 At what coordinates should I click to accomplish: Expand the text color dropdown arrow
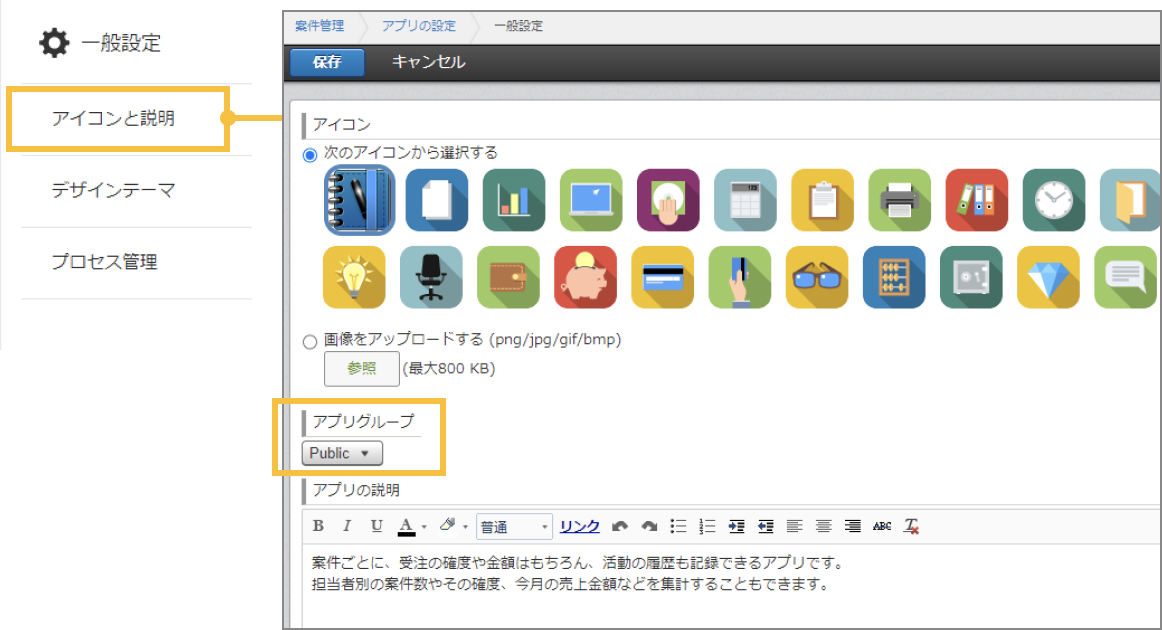(423, 525)
